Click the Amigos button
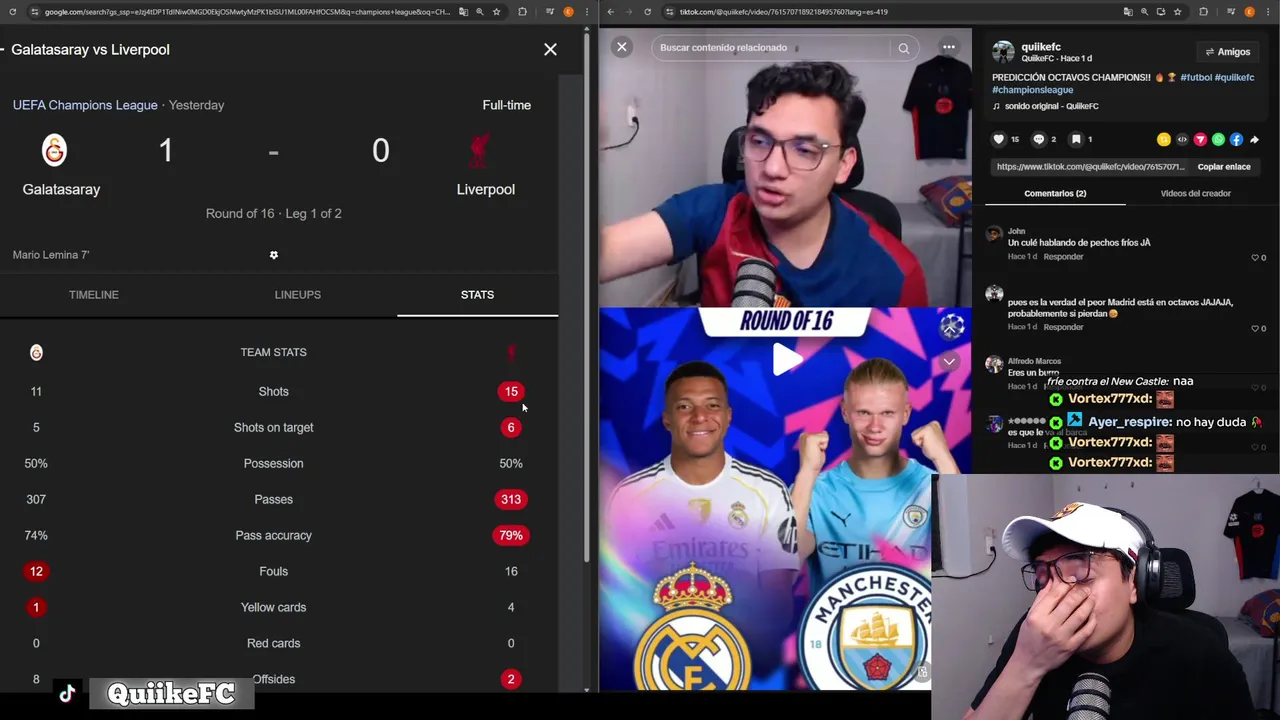The height and width of the screenshot is (720, 1280). pyautogui.click(x=1227, y=52)
